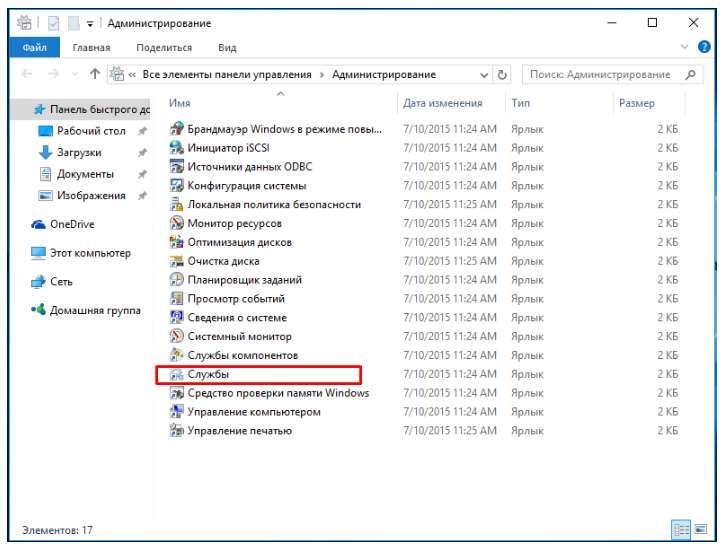
Task: Go up one folder level arrow
Action: (95, 74)
